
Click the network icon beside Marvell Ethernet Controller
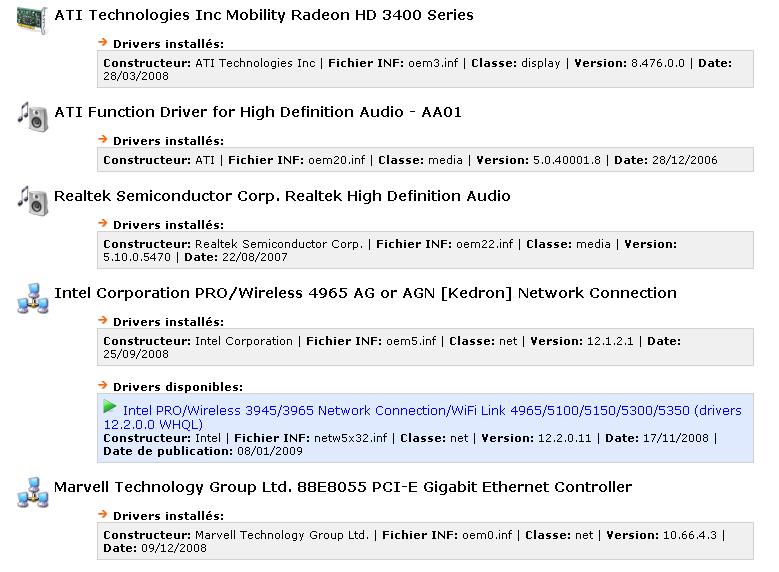coord(32,491)
